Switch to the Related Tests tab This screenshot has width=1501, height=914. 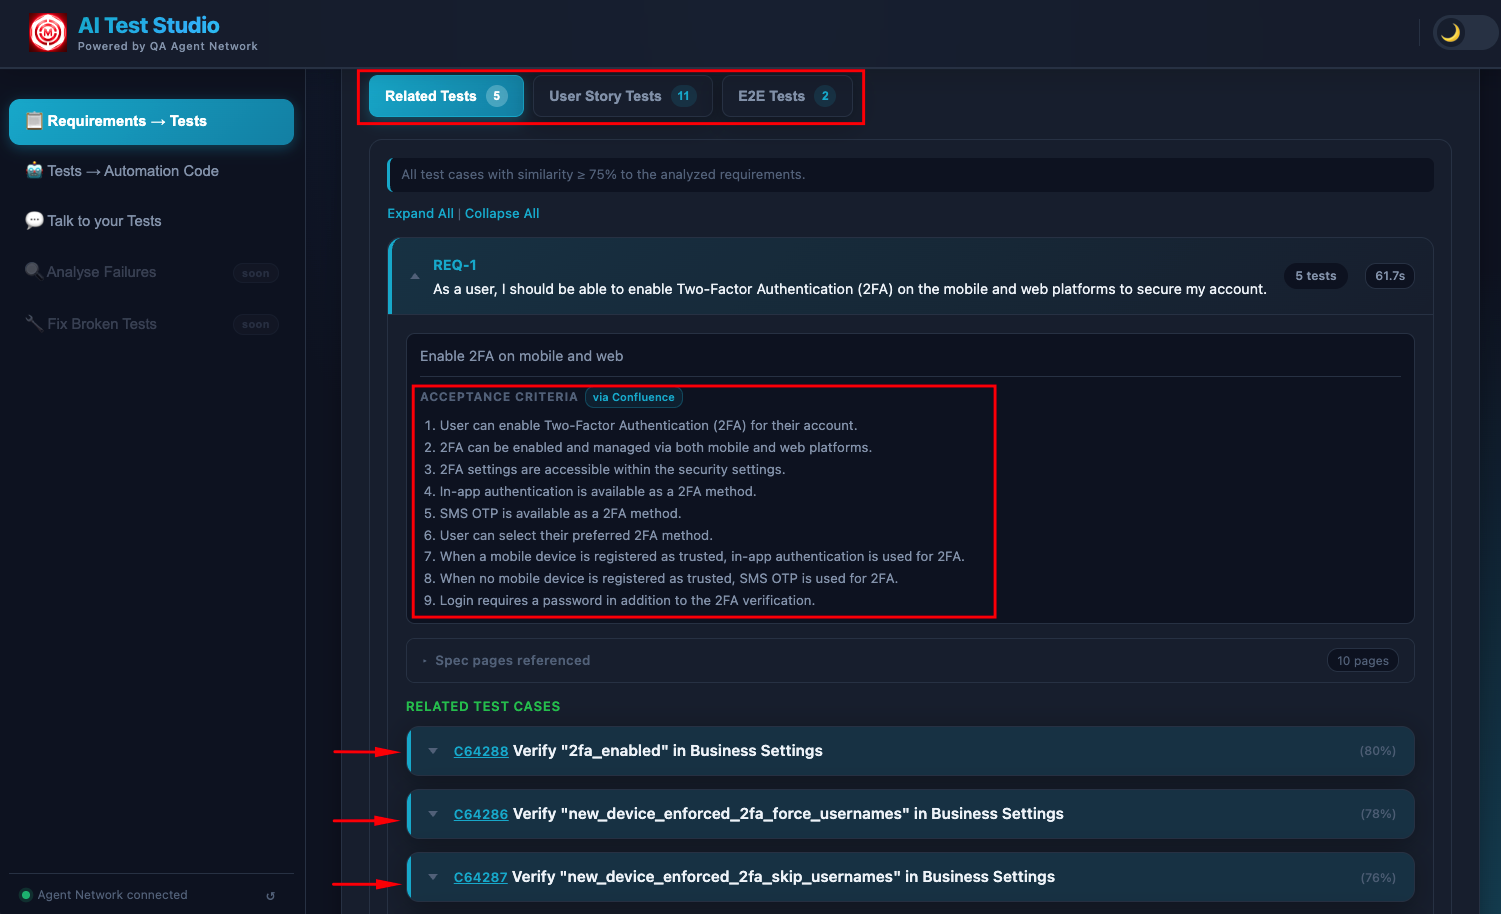pos(446,96)
